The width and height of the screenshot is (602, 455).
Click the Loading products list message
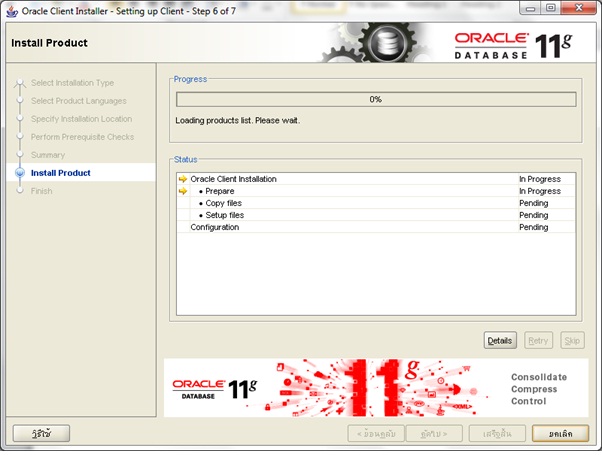238,121
